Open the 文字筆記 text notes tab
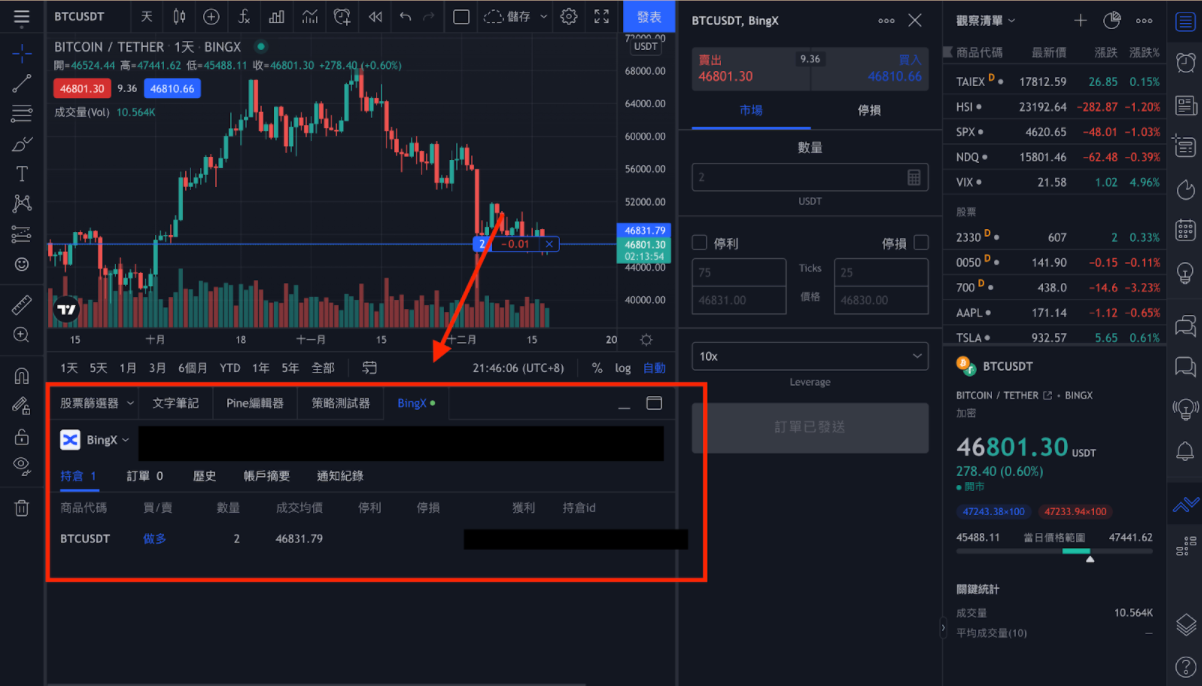1202x686 pixels. point(176,403)
